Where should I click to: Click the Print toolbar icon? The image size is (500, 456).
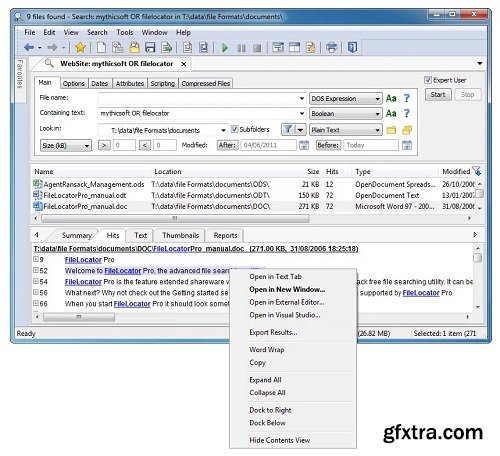point(331,48)
